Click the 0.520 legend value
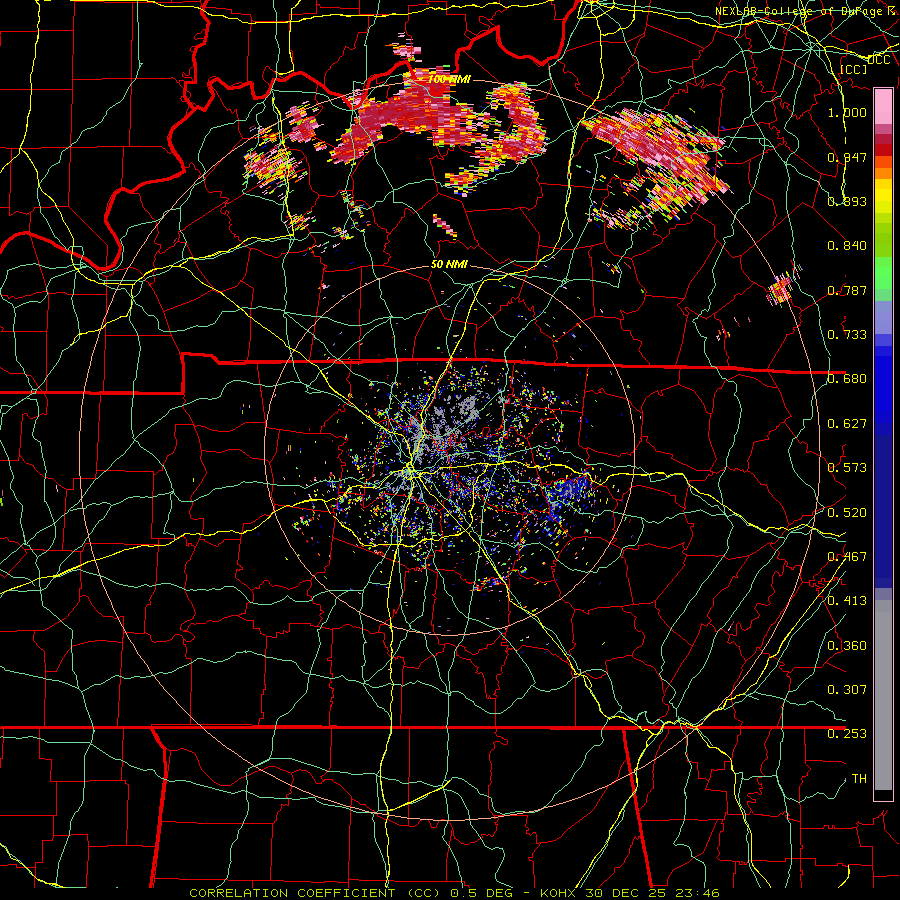Screen dimensions: 900x900 coord(847,513)
